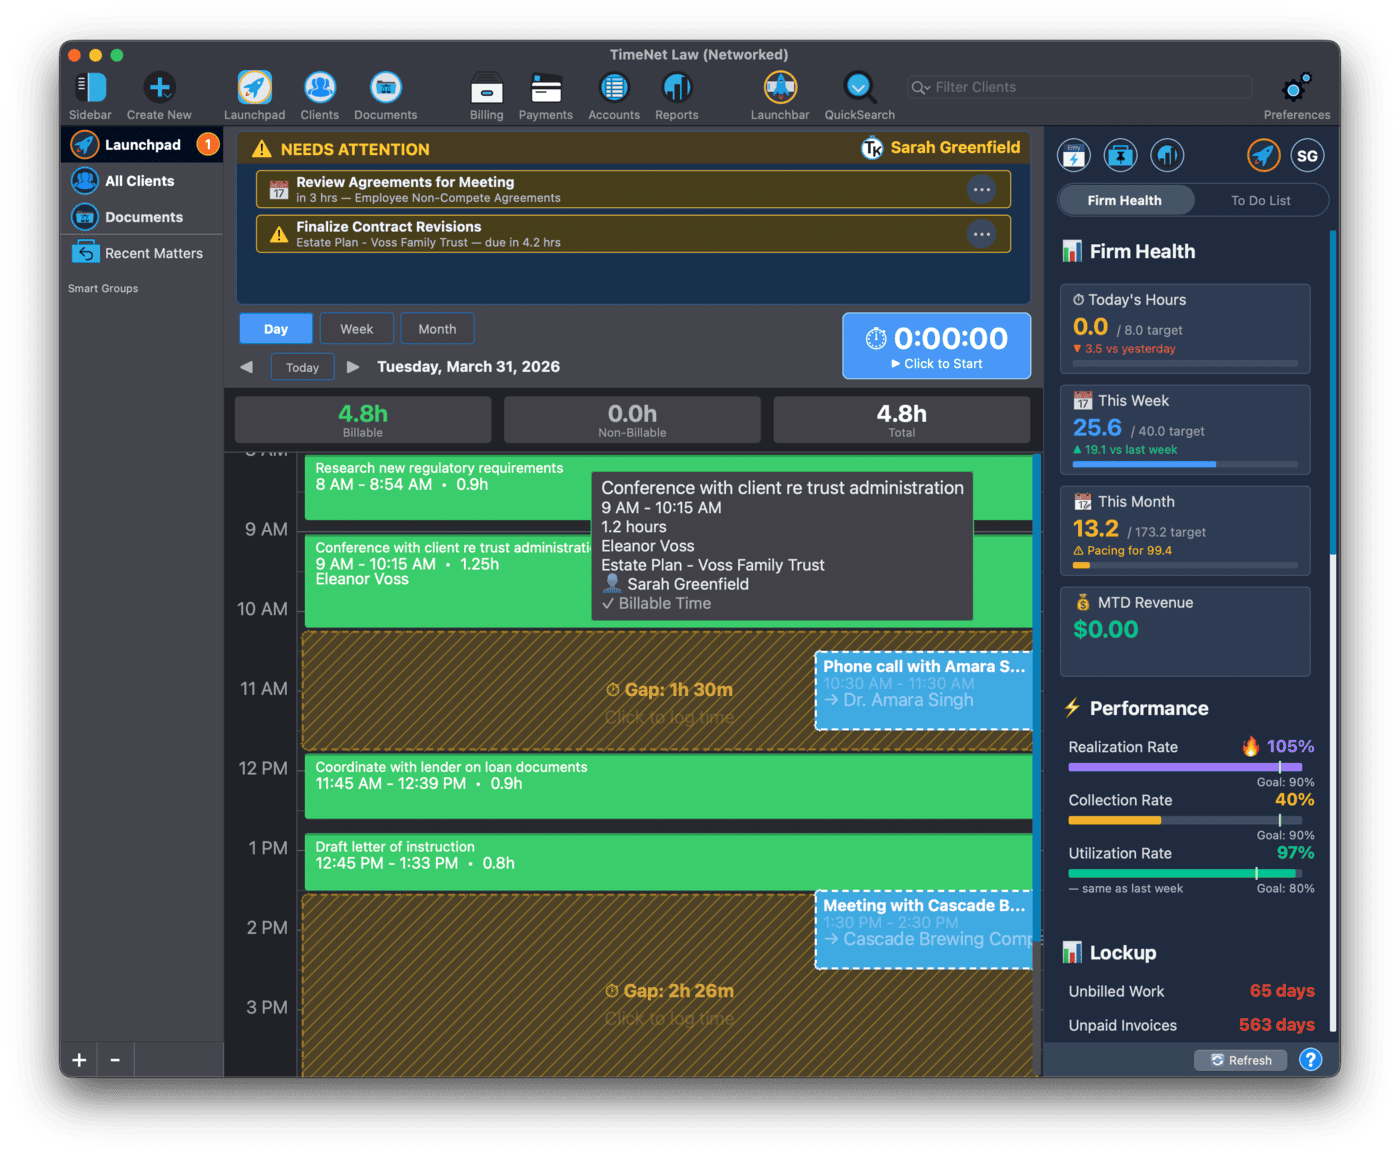Click the Refresh button in Firm Health panel
1400x1156 pixels.
(x=1240, y=1060)
